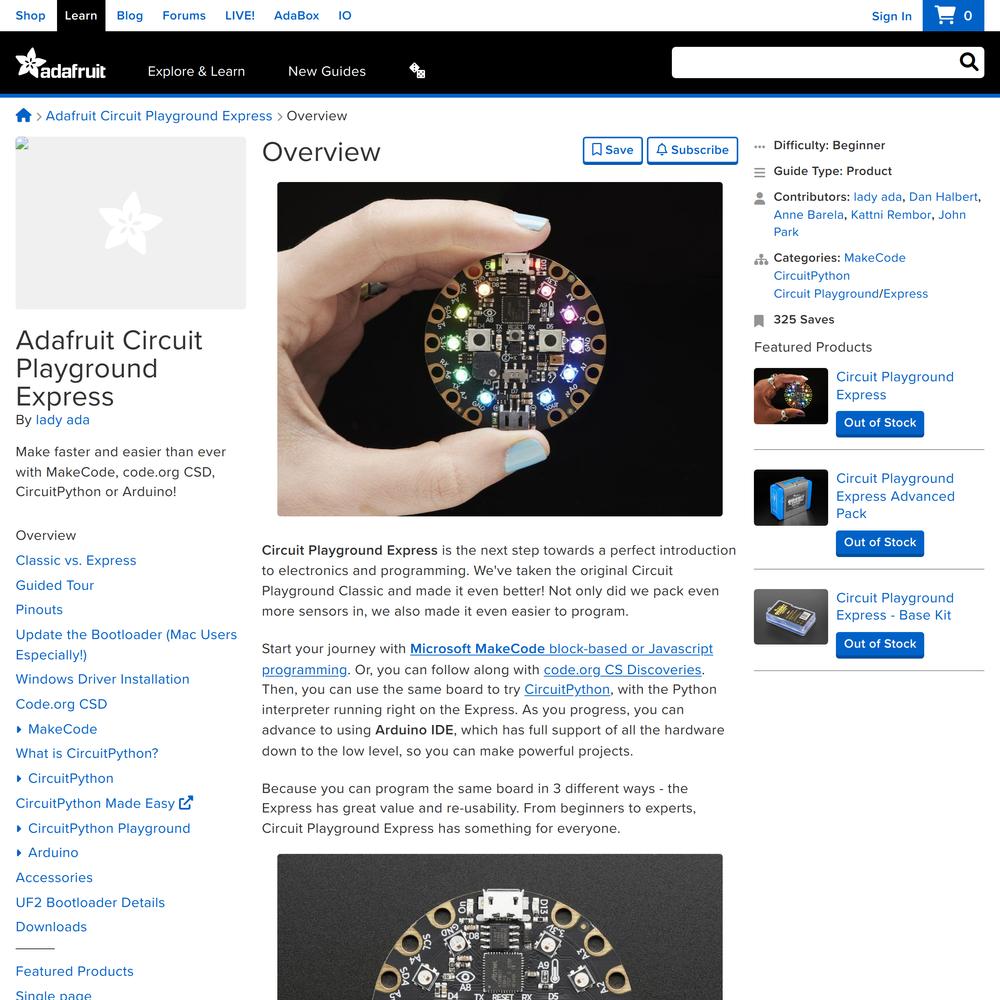This screenshot has width=1000, height=1000.
Task: Expand the MakeCode section
Action: [18, 729]
